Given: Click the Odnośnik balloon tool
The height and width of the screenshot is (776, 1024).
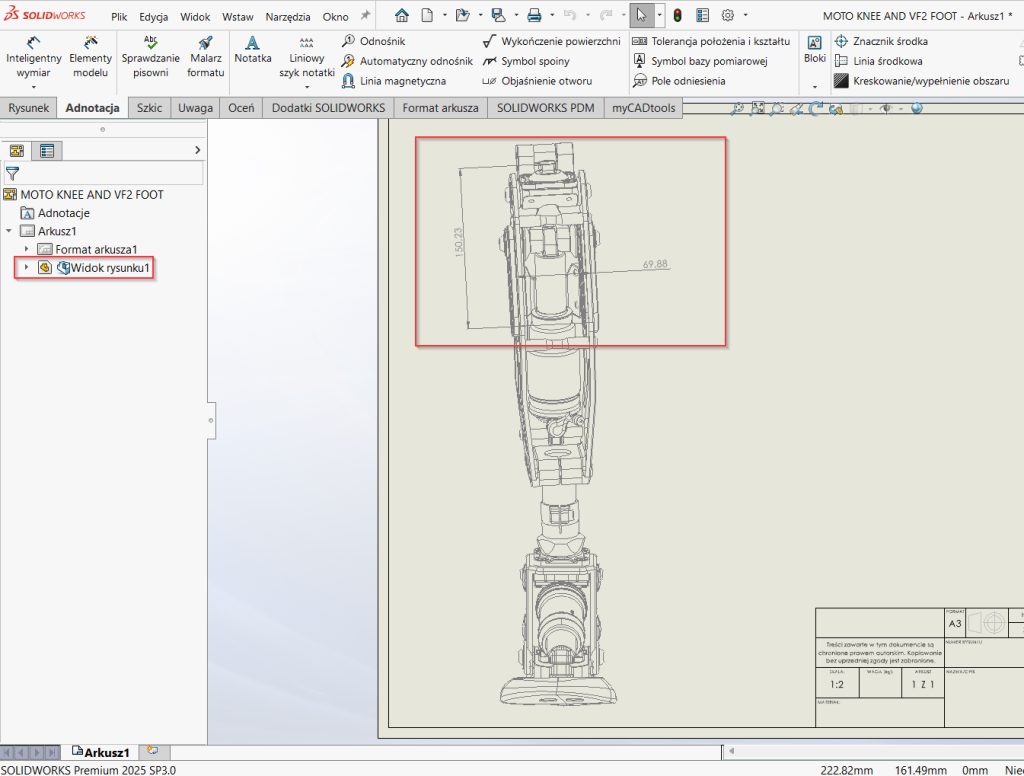Looking at the screenshot, I should [376, 41].
